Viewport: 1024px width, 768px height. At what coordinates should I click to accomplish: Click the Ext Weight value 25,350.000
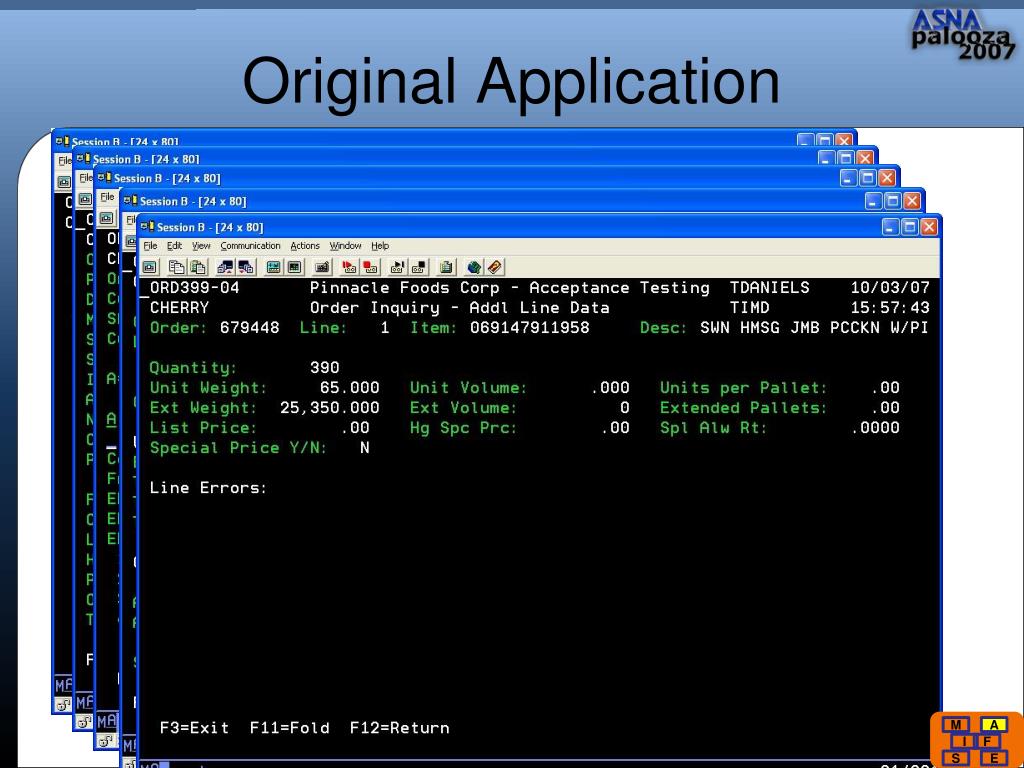330,408
